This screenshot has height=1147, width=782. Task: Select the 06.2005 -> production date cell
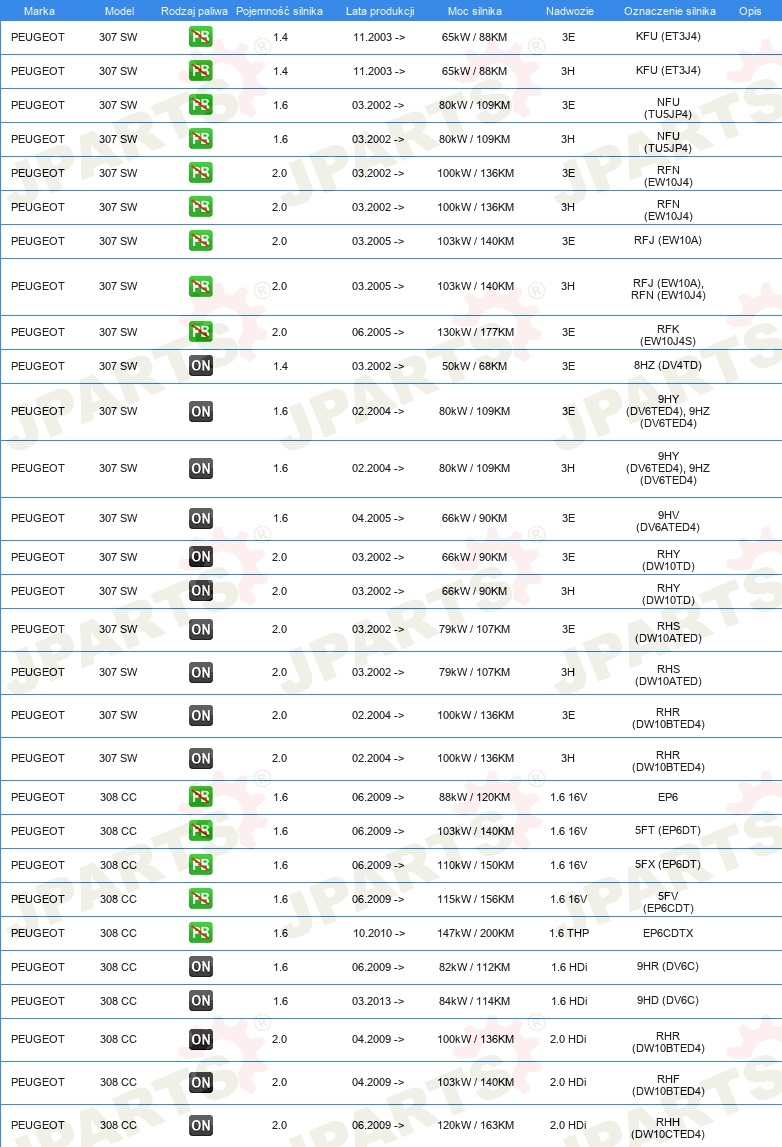click(377, 332)
